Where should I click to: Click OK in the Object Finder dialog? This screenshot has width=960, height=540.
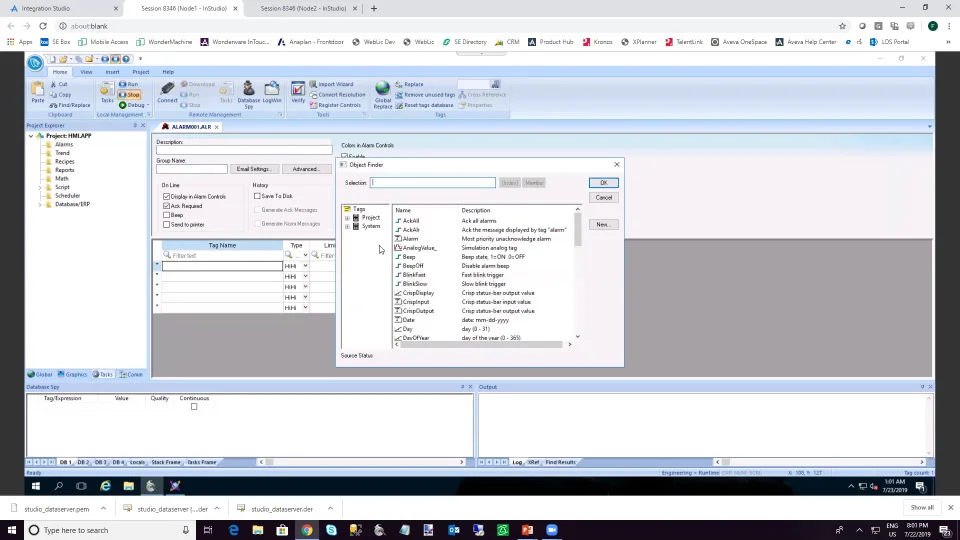click(x=603, y=183)
